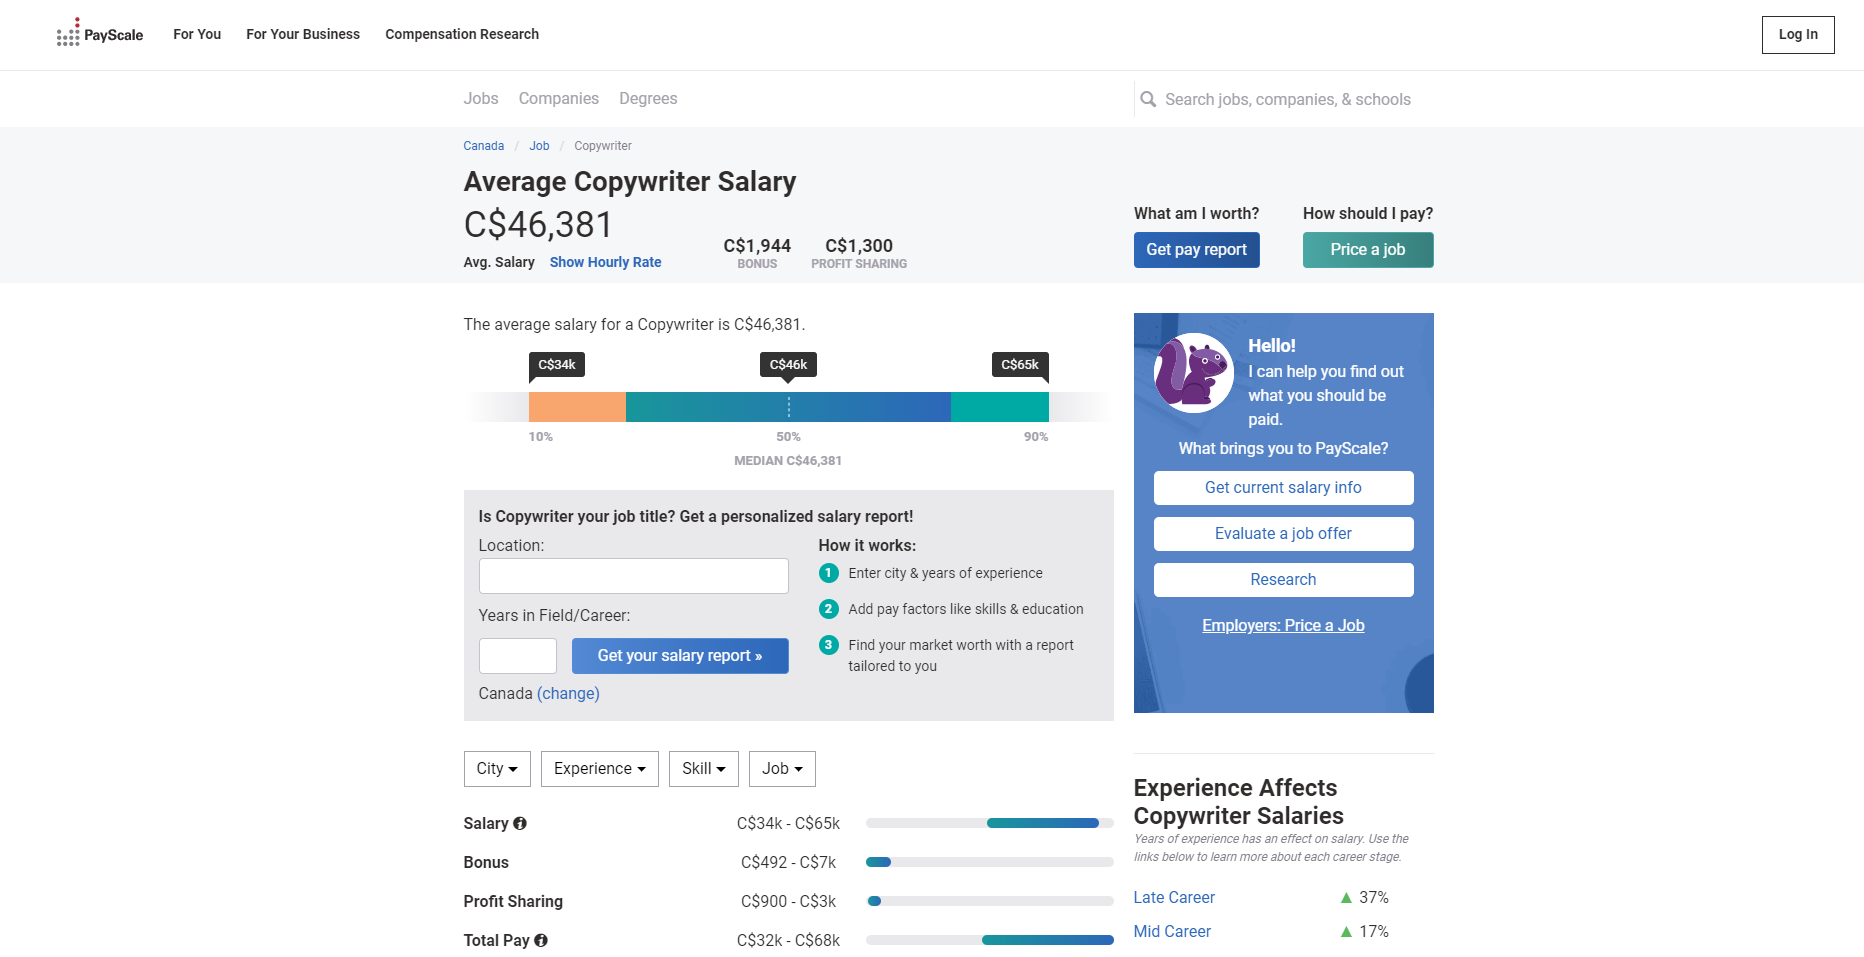Click the MEDIAN C$46,381 label

click(x=788, y=461)
